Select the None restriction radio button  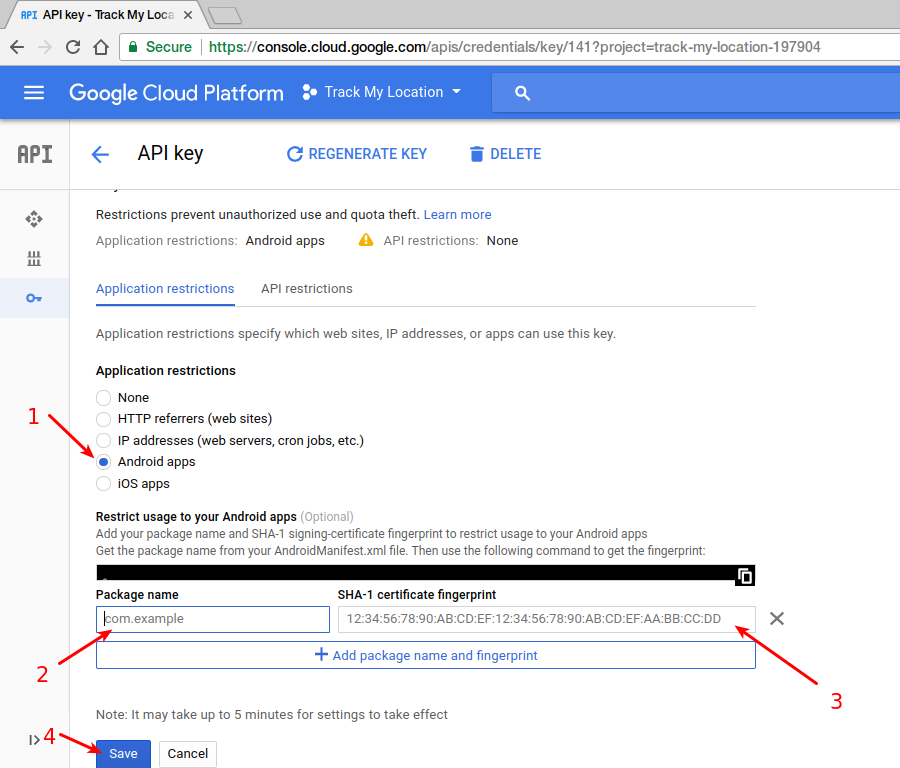pyautogui.click(x=103, y=398)
